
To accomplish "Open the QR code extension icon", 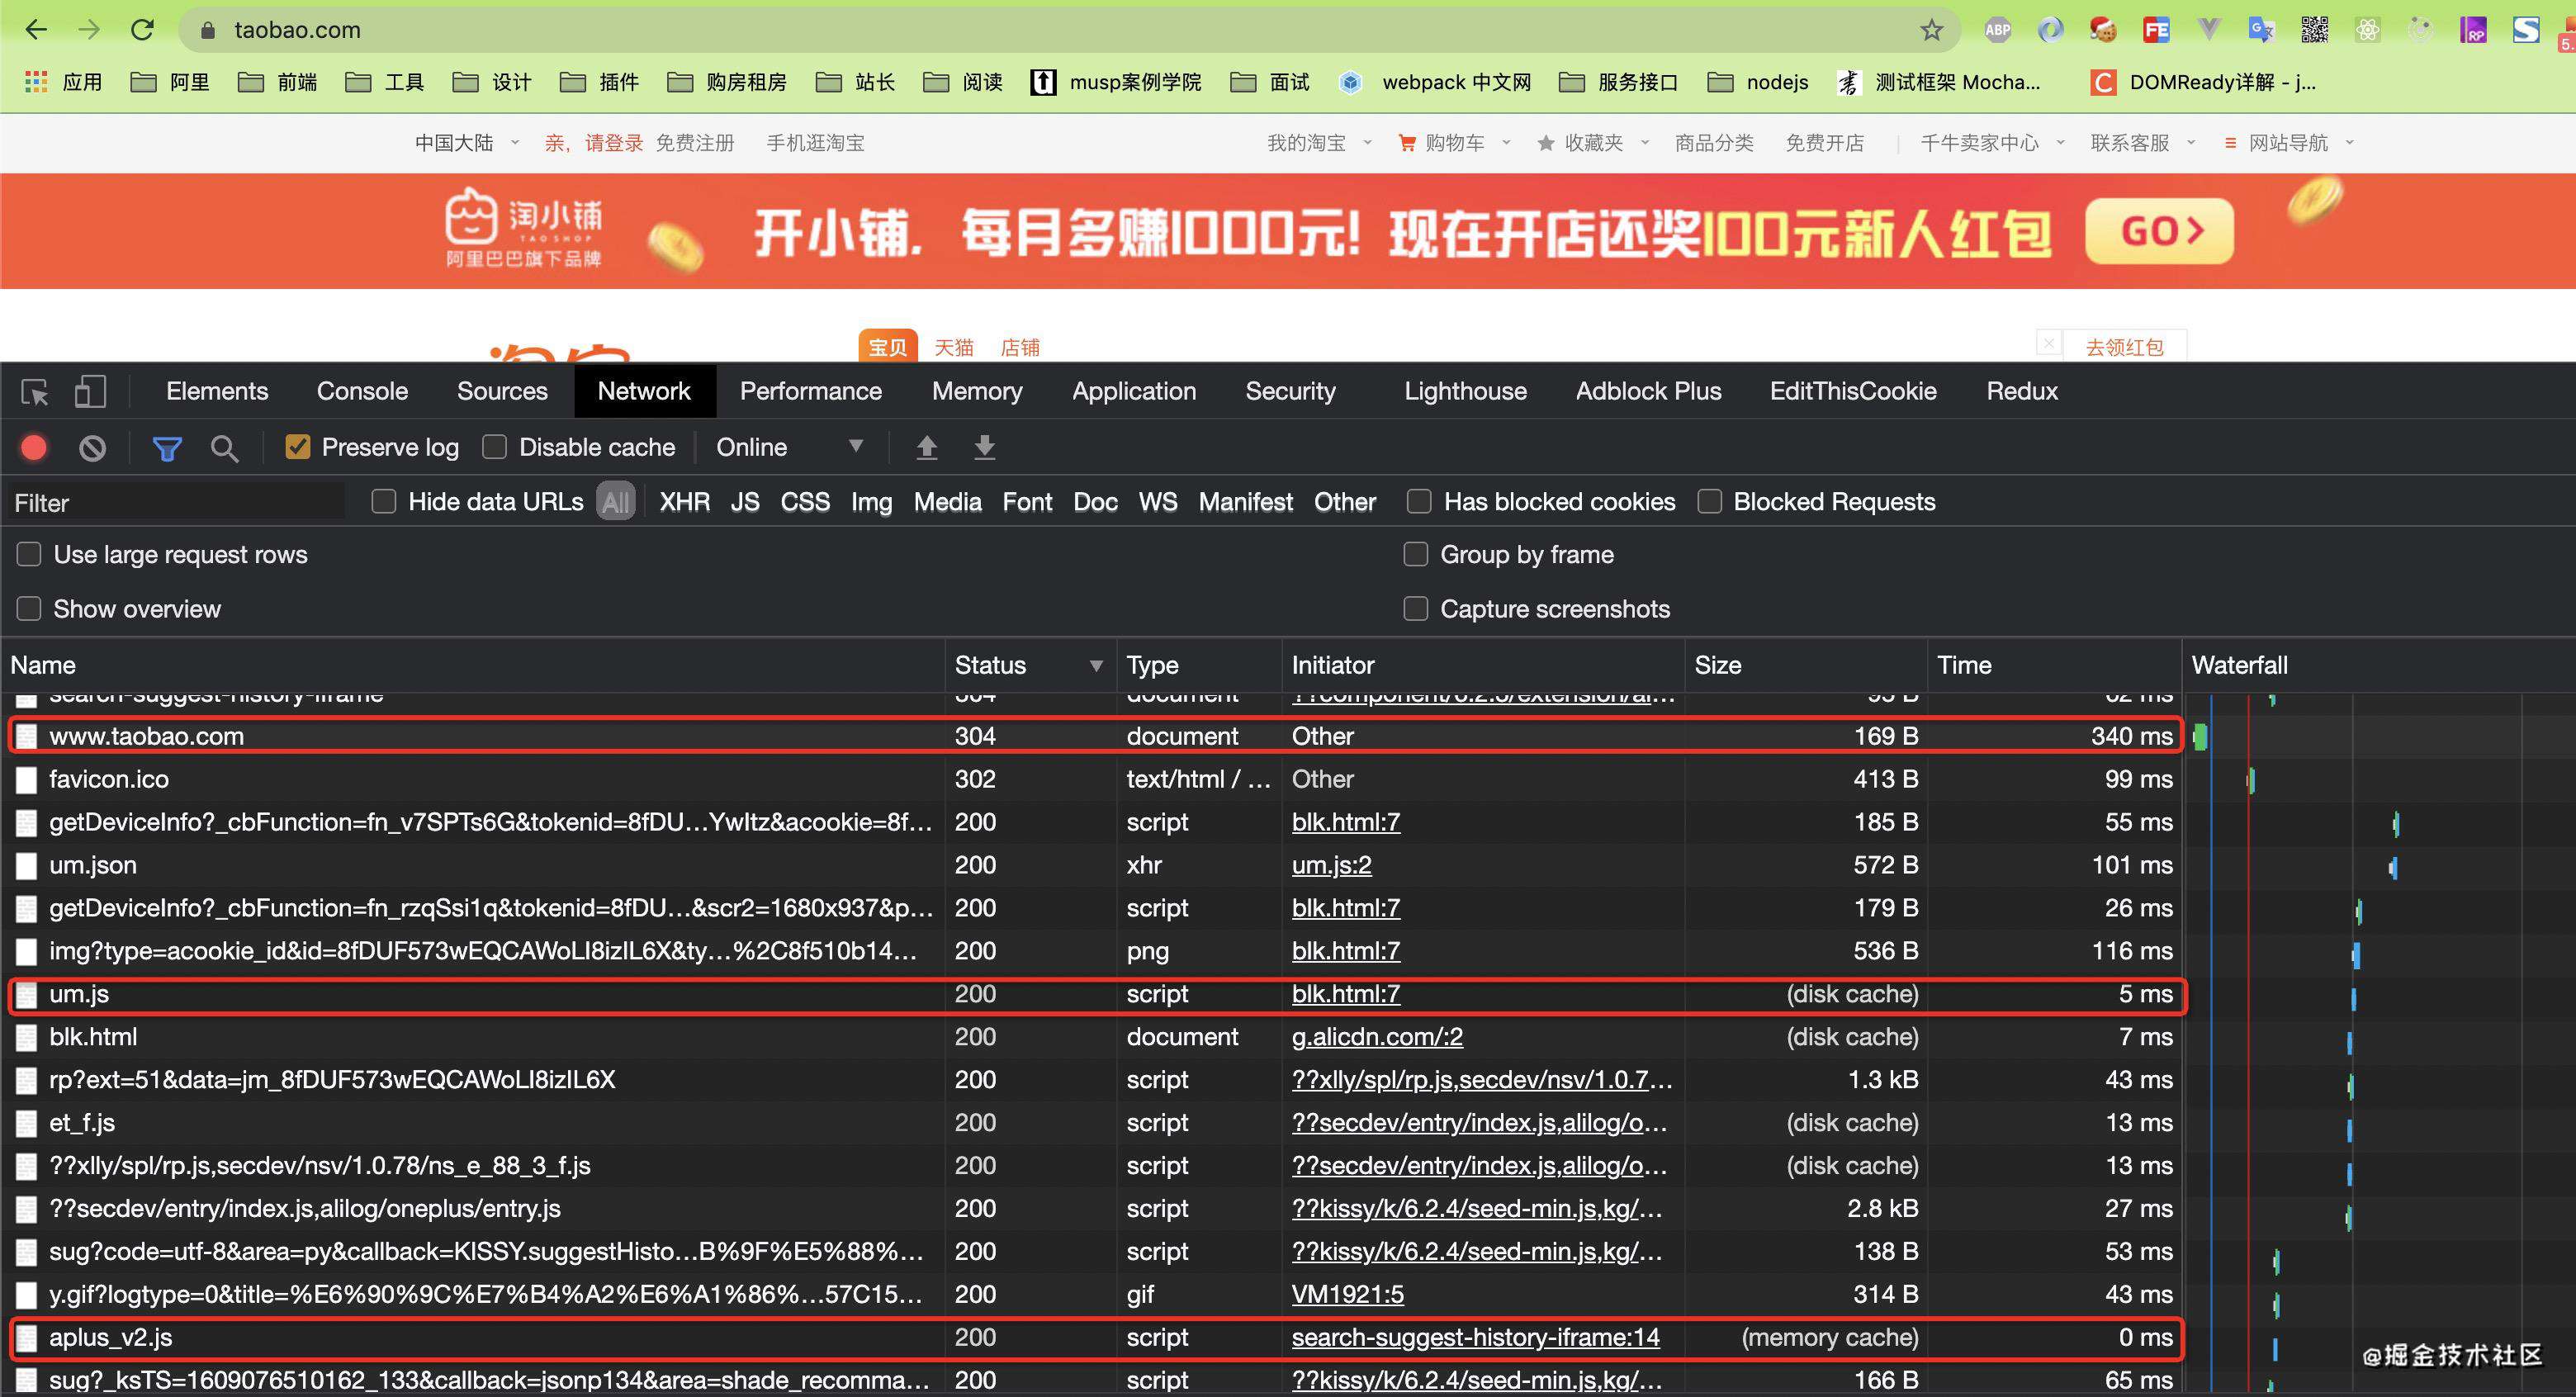I will coord(2314,30).
